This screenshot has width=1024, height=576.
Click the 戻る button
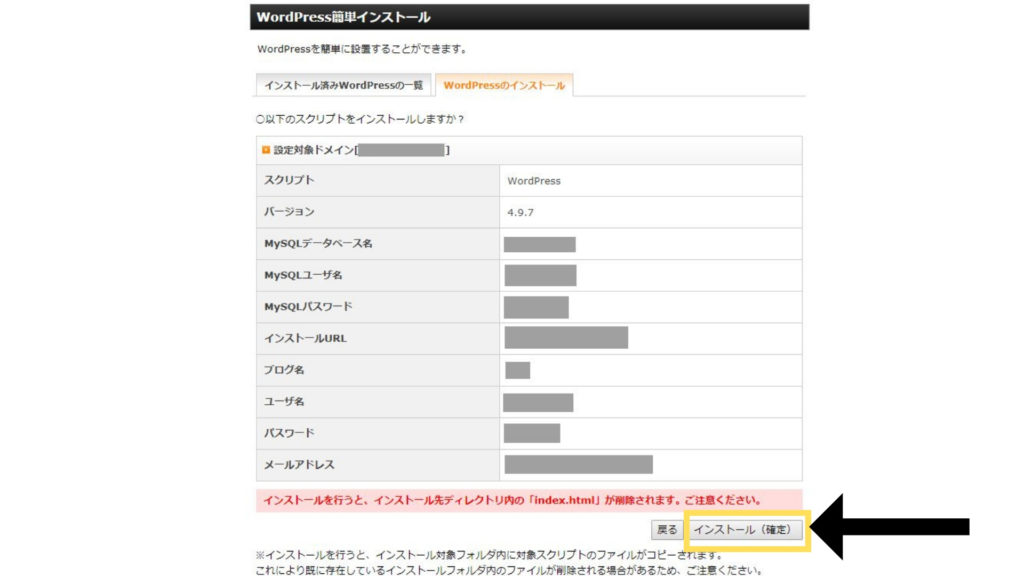(667, 530)
